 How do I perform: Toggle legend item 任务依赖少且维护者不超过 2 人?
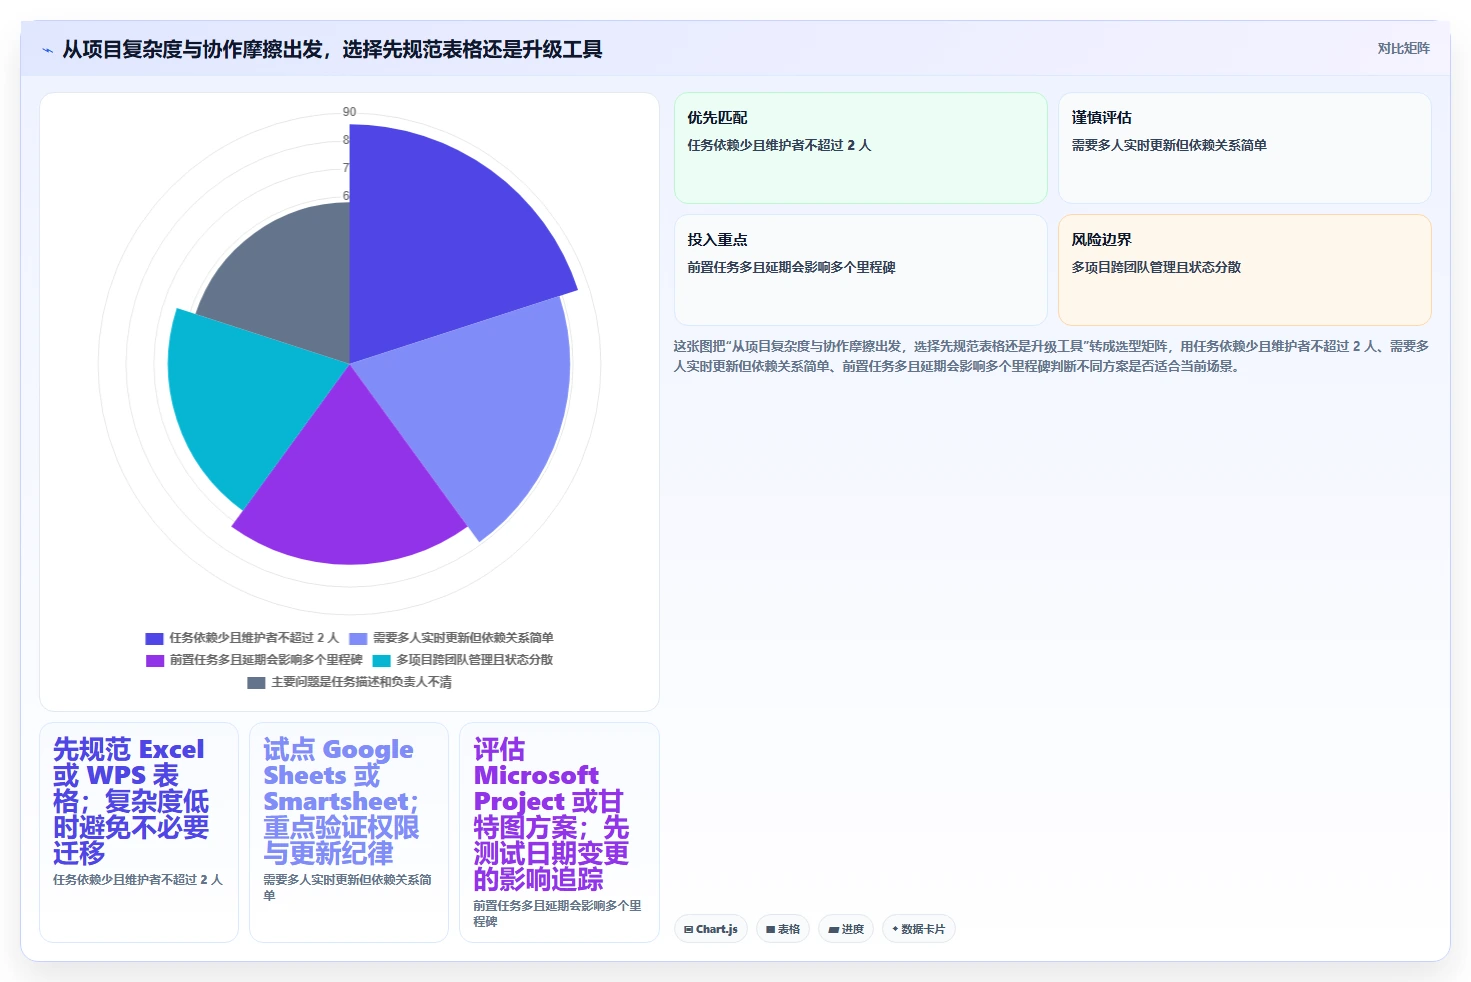tap(242, 638)
